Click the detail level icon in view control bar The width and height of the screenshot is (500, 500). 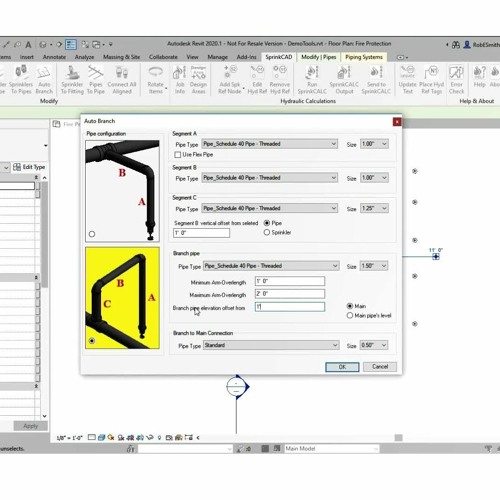(x=92, y=437)
